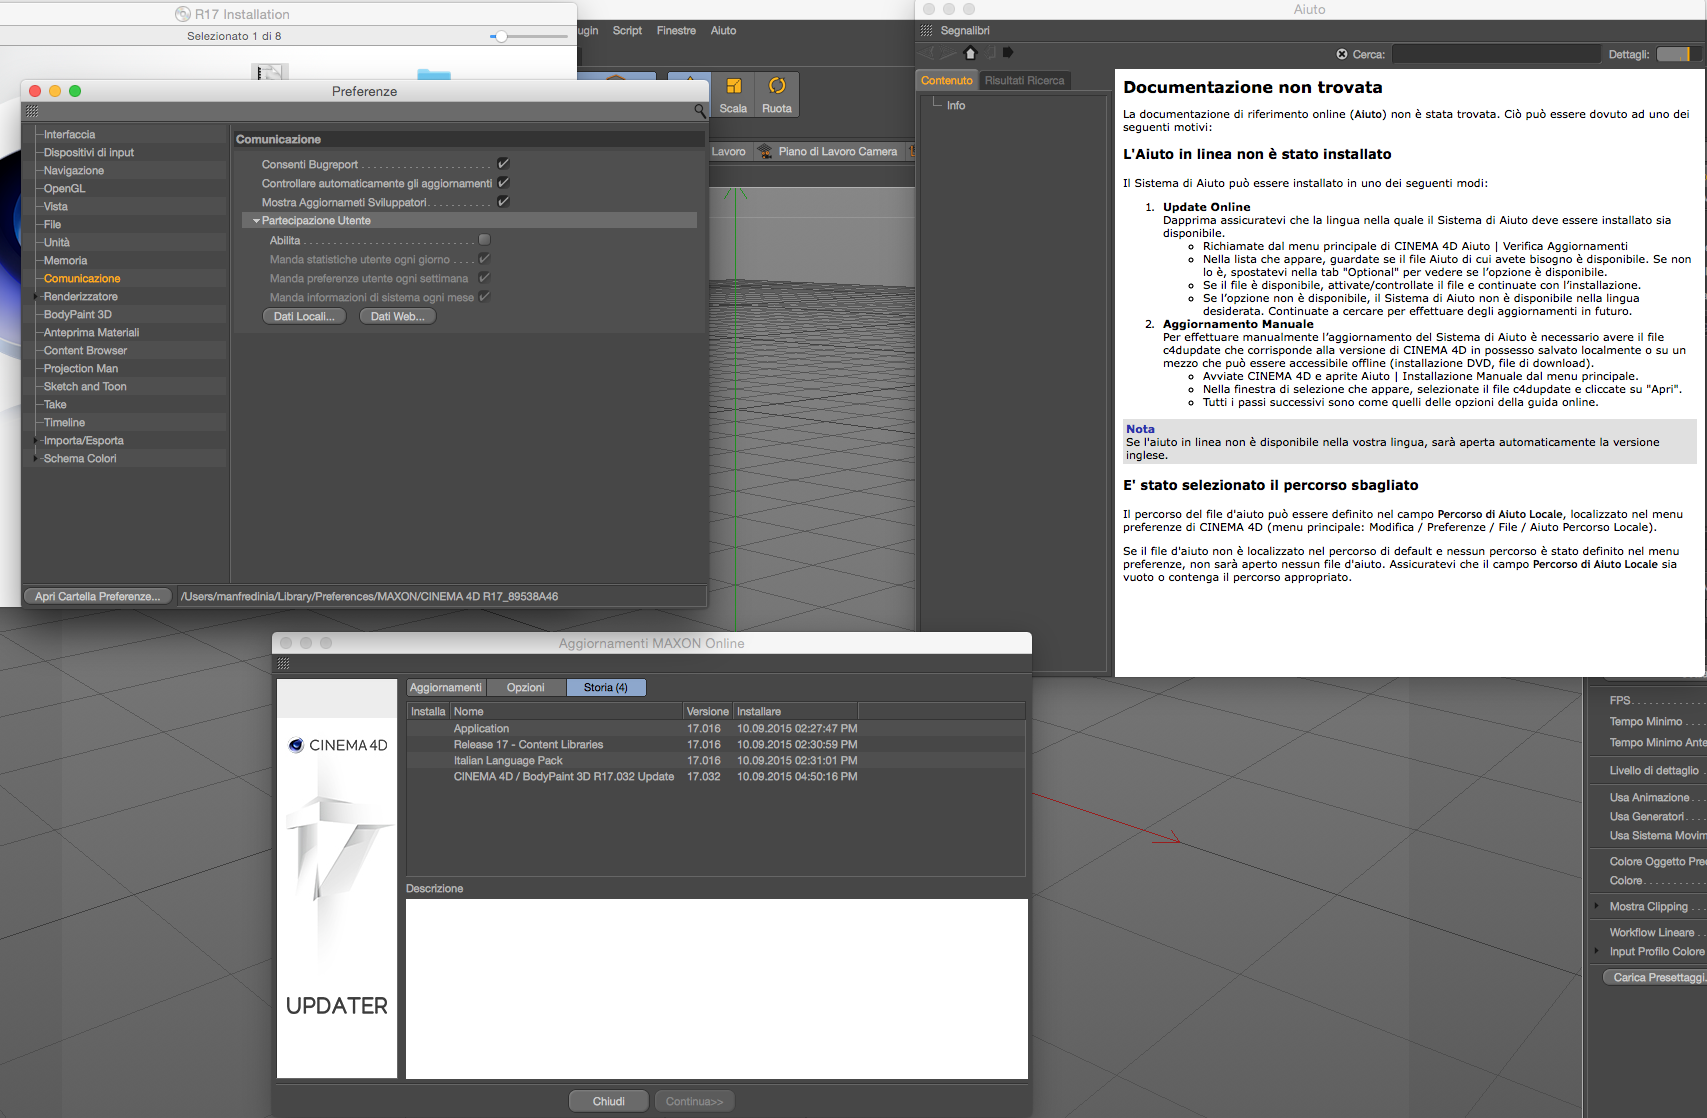Adjust the R17 Installation icon size slider
This screenshot has width=1707, height=1118.
click(x=501, y=36)
